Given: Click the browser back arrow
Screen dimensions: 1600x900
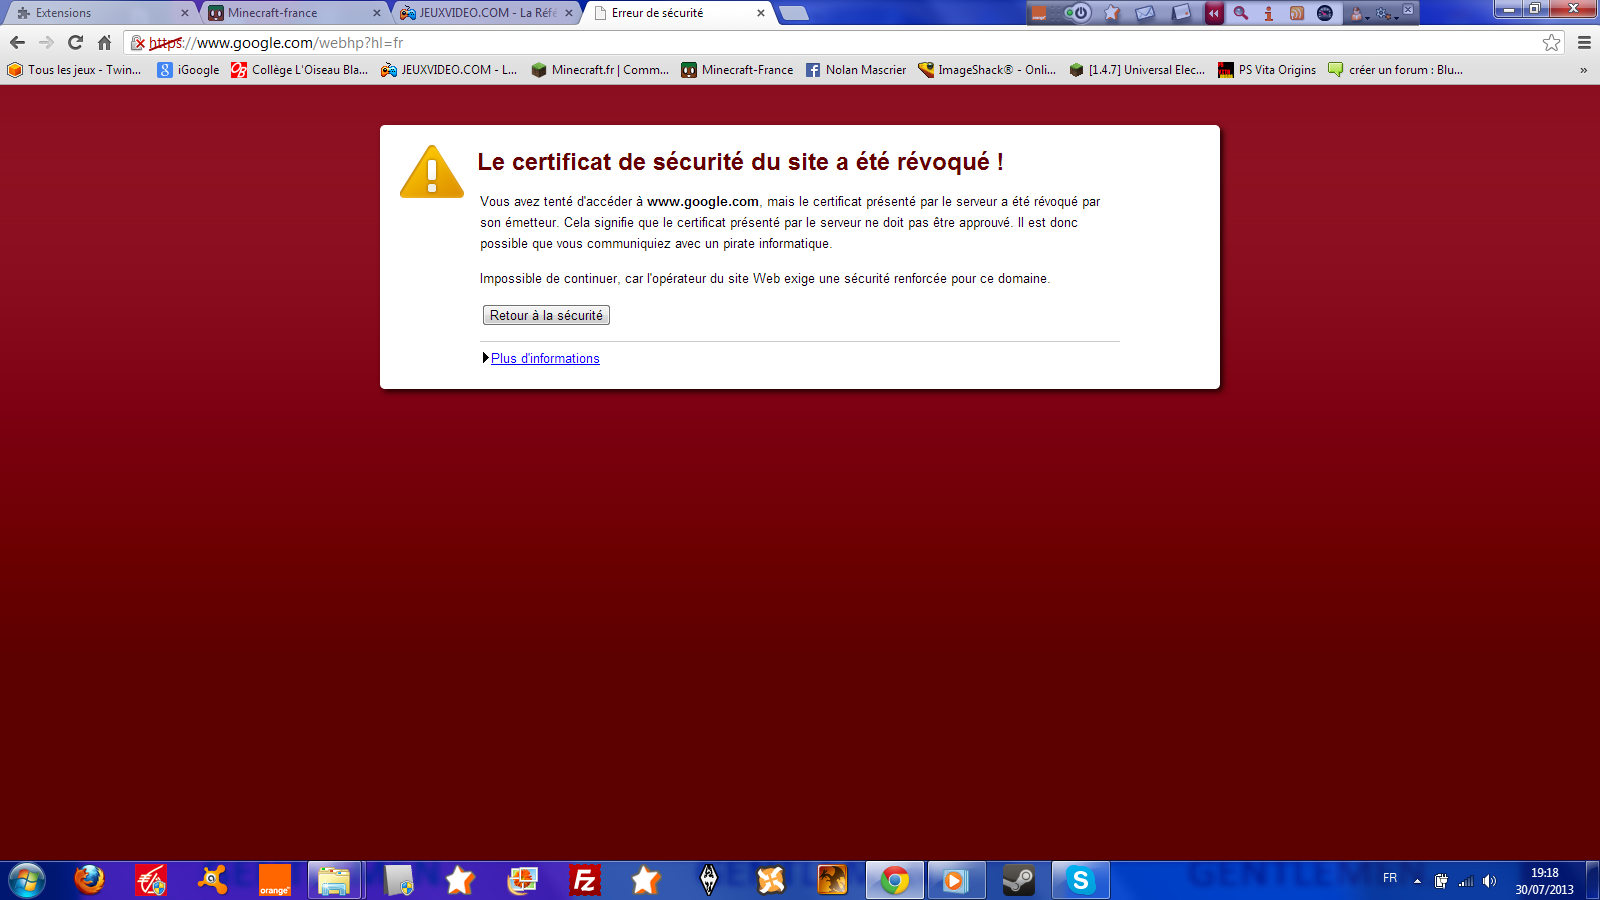Looking at the screenshot, I should 17,42.
